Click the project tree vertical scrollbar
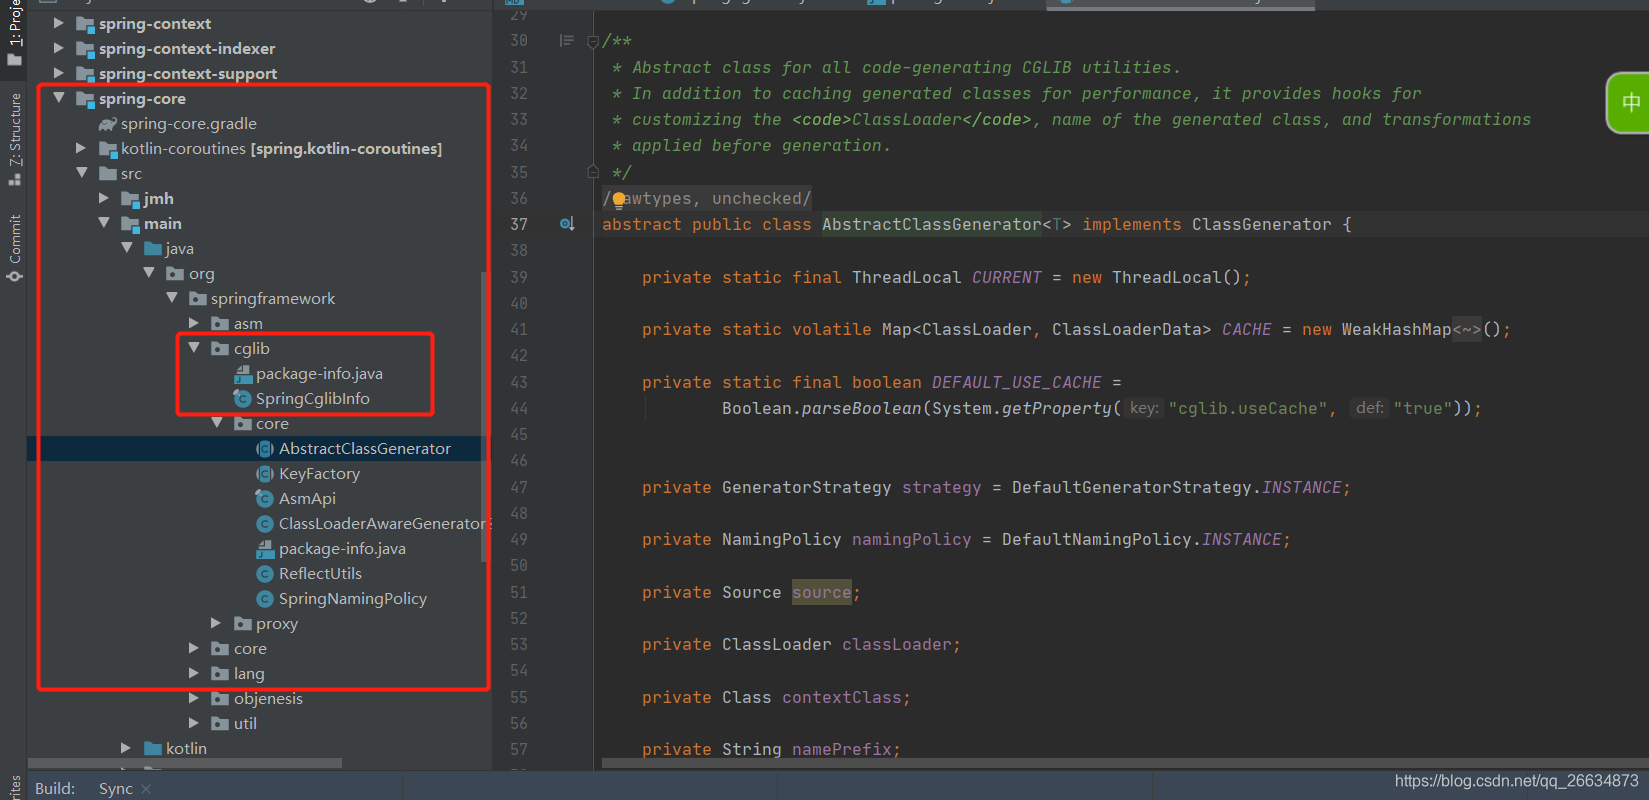This screenshot has height=800, width=1649. coord(485,416)
